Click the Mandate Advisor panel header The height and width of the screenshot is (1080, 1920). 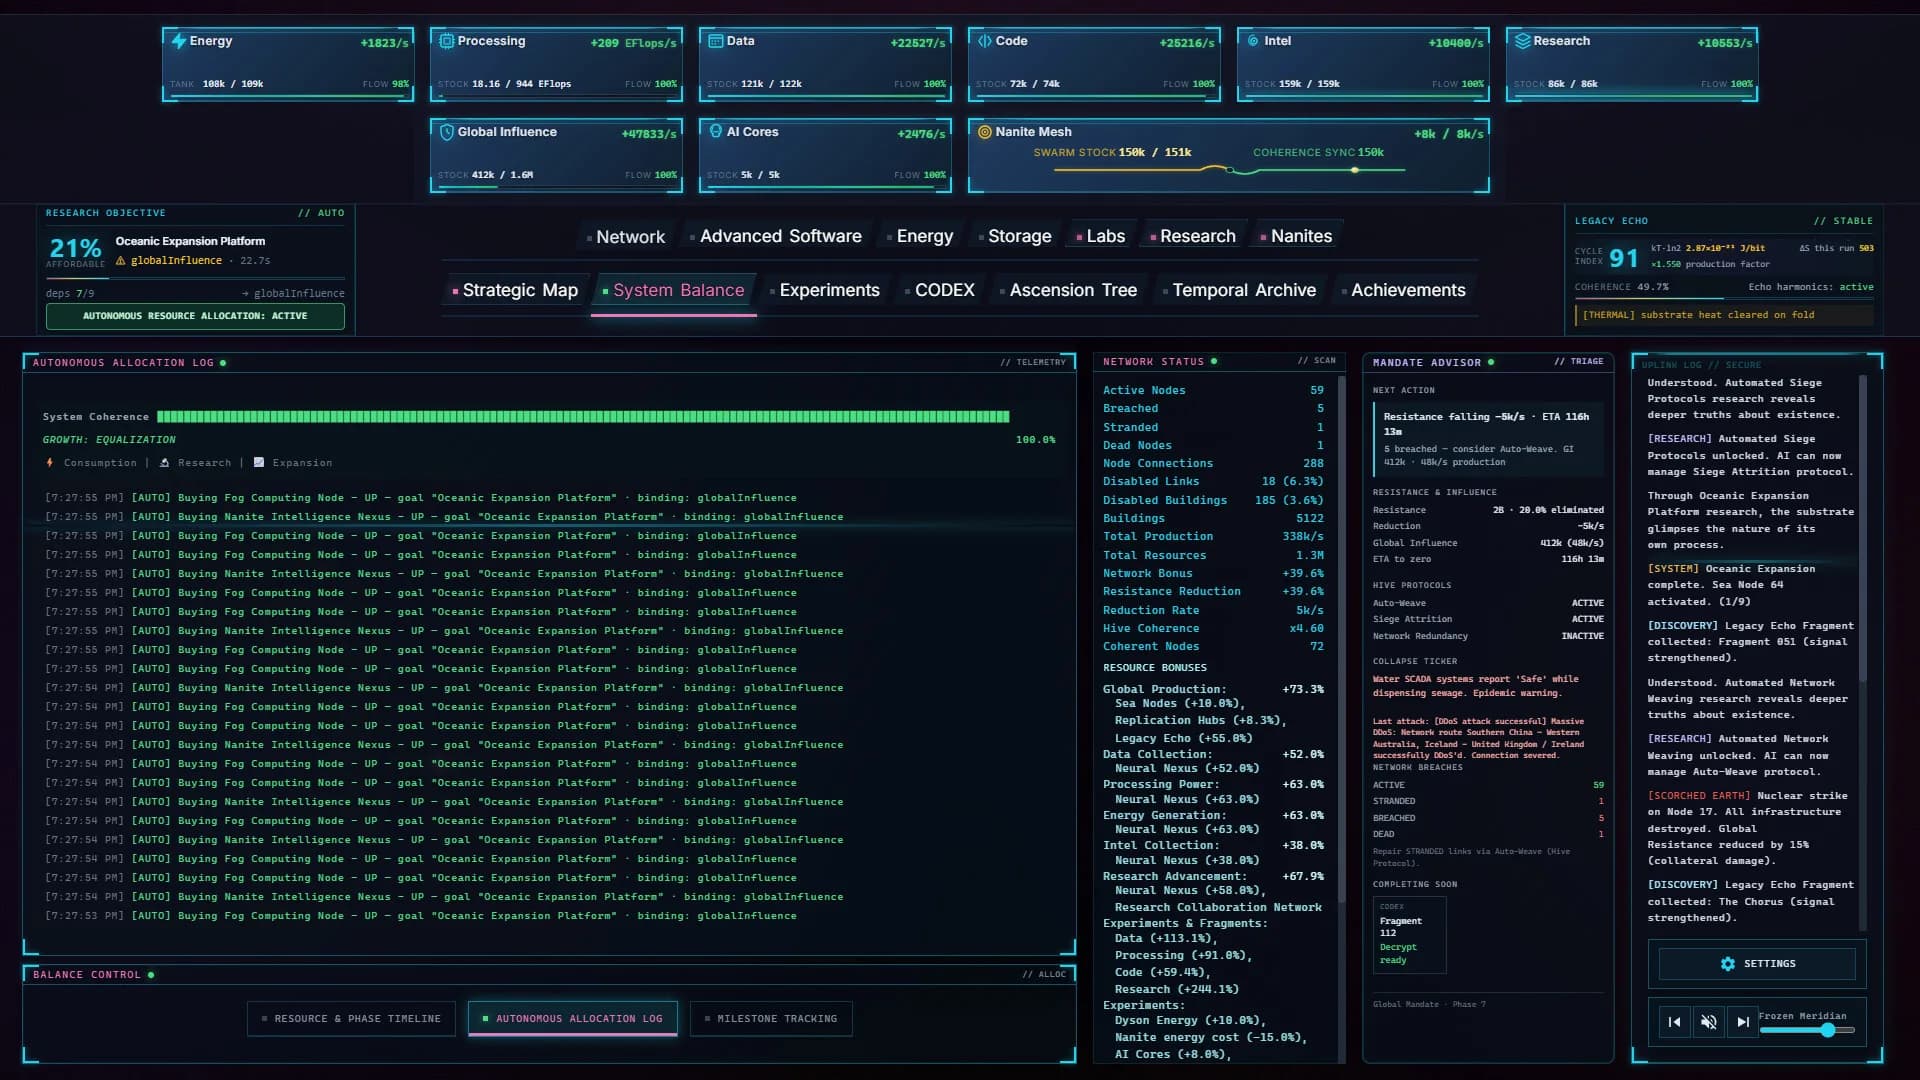point(1488,362)
